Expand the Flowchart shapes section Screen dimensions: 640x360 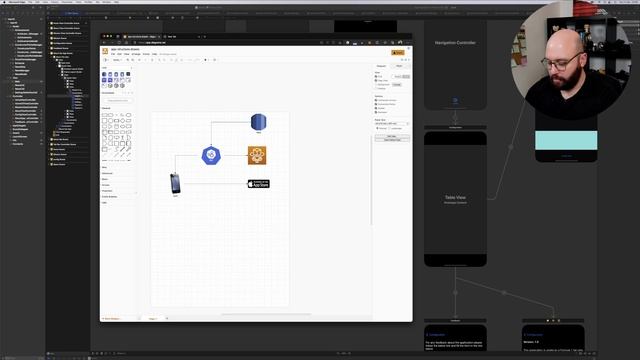click(107, 191)
